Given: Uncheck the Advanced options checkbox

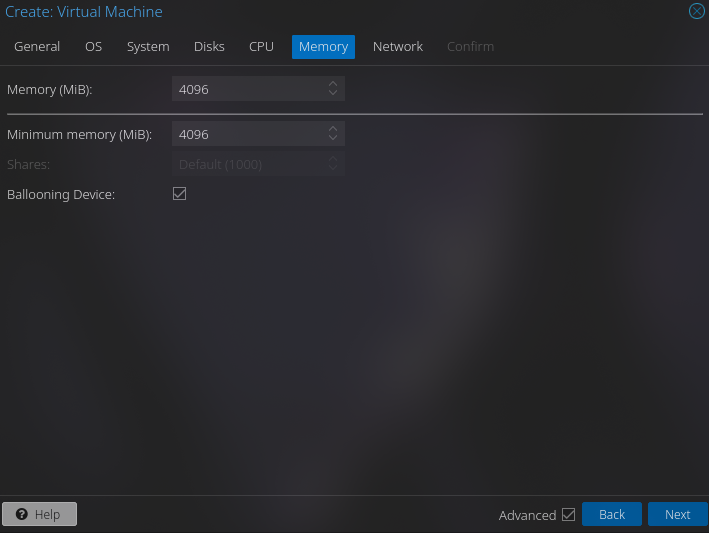Looking at the screenshot, I should pyautogui.click(x=569, y=515).
